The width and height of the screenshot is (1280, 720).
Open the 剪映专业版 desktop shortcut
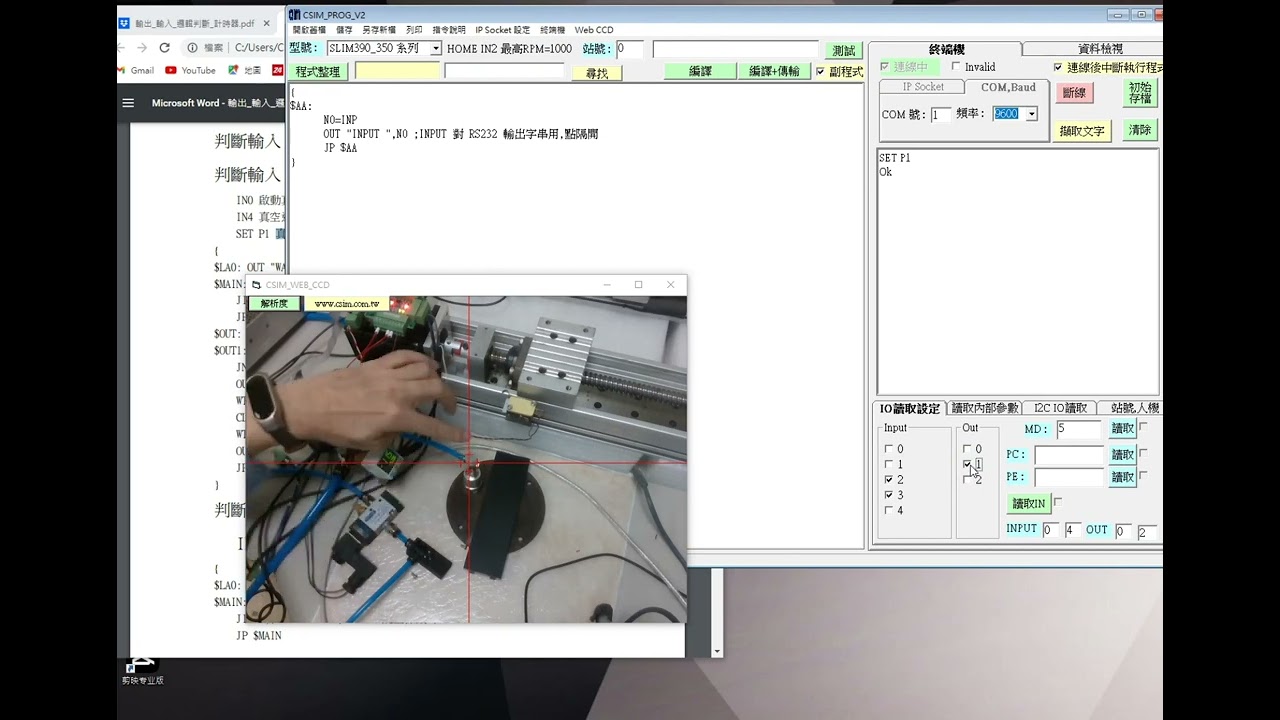pyautogui.click(x=142, y=670)
